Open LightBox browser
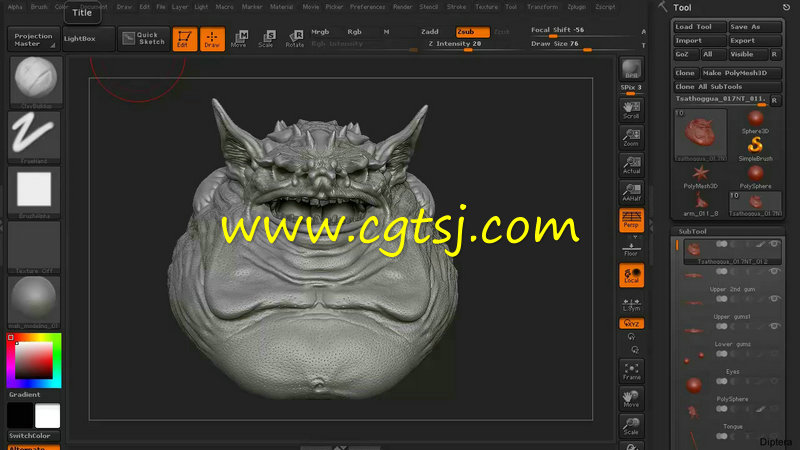This screenshot has width=800, height=450. click(88, 39)
